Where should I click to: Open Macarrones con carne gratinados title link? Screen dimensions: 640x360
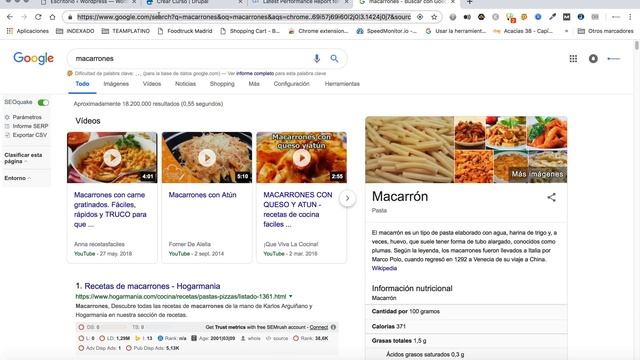pyautogui.click(x=110, y=209)
